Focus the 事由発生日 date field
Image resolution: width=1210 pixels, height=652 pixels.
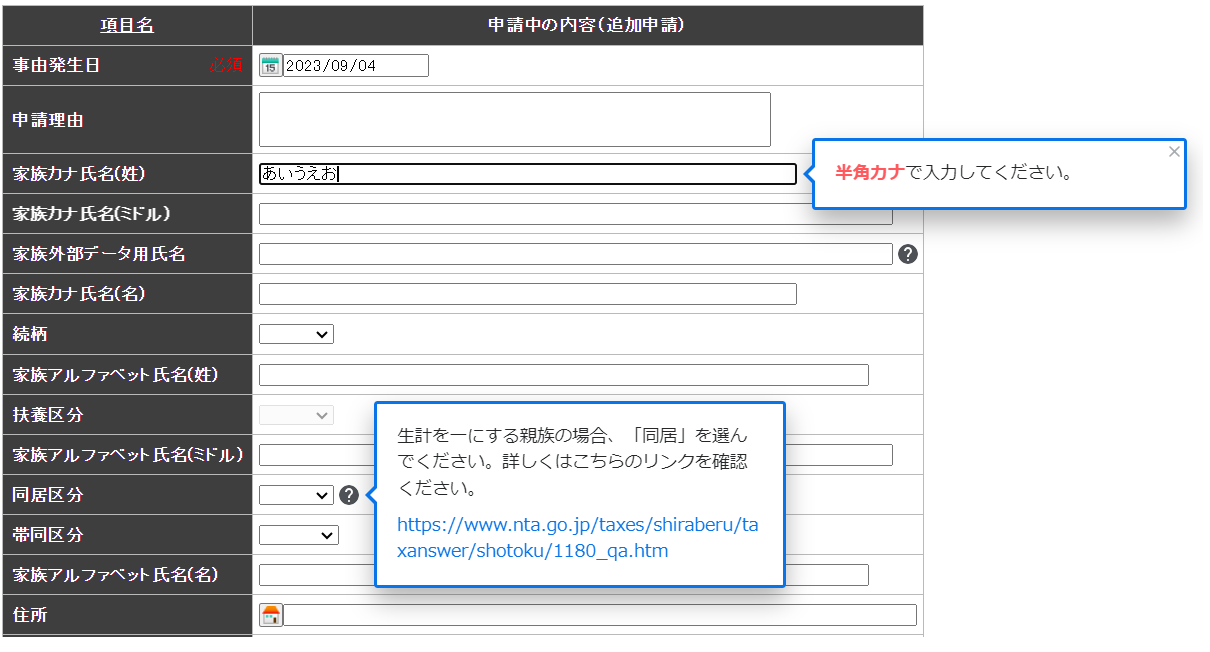(x=356, y=66)
